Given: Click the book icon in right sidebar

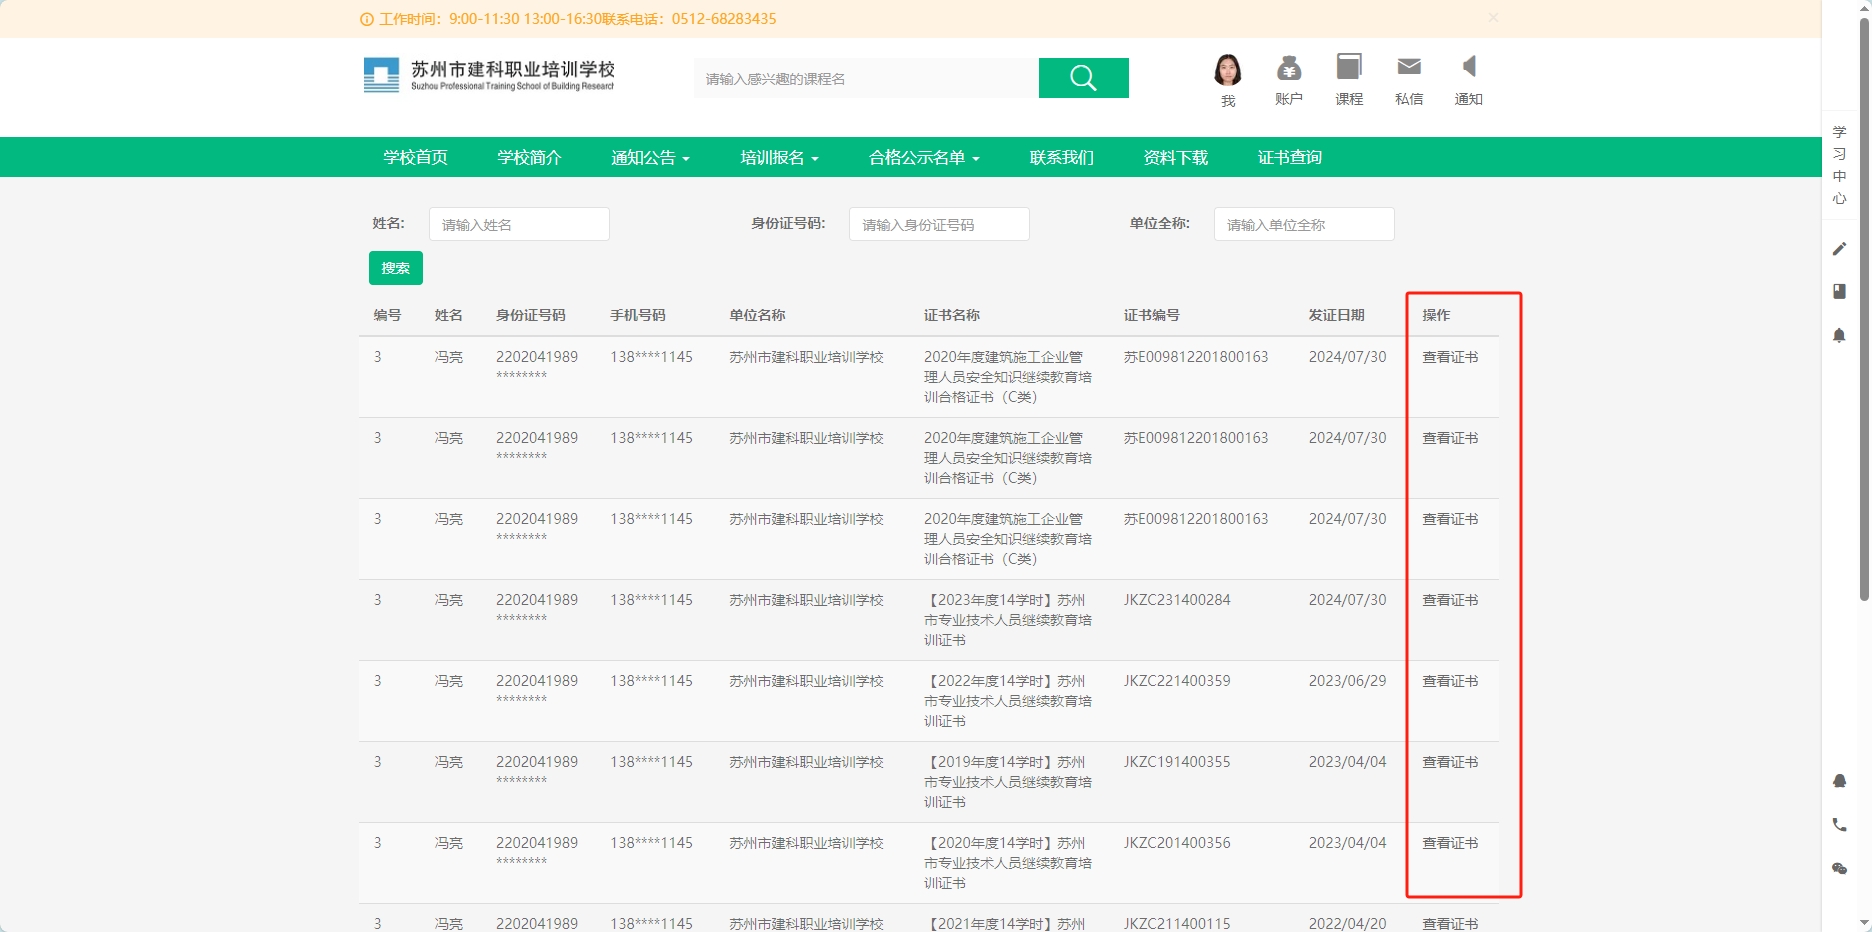Looking at the screenshot, I should pyautogui.click(x=1839, y=291).
